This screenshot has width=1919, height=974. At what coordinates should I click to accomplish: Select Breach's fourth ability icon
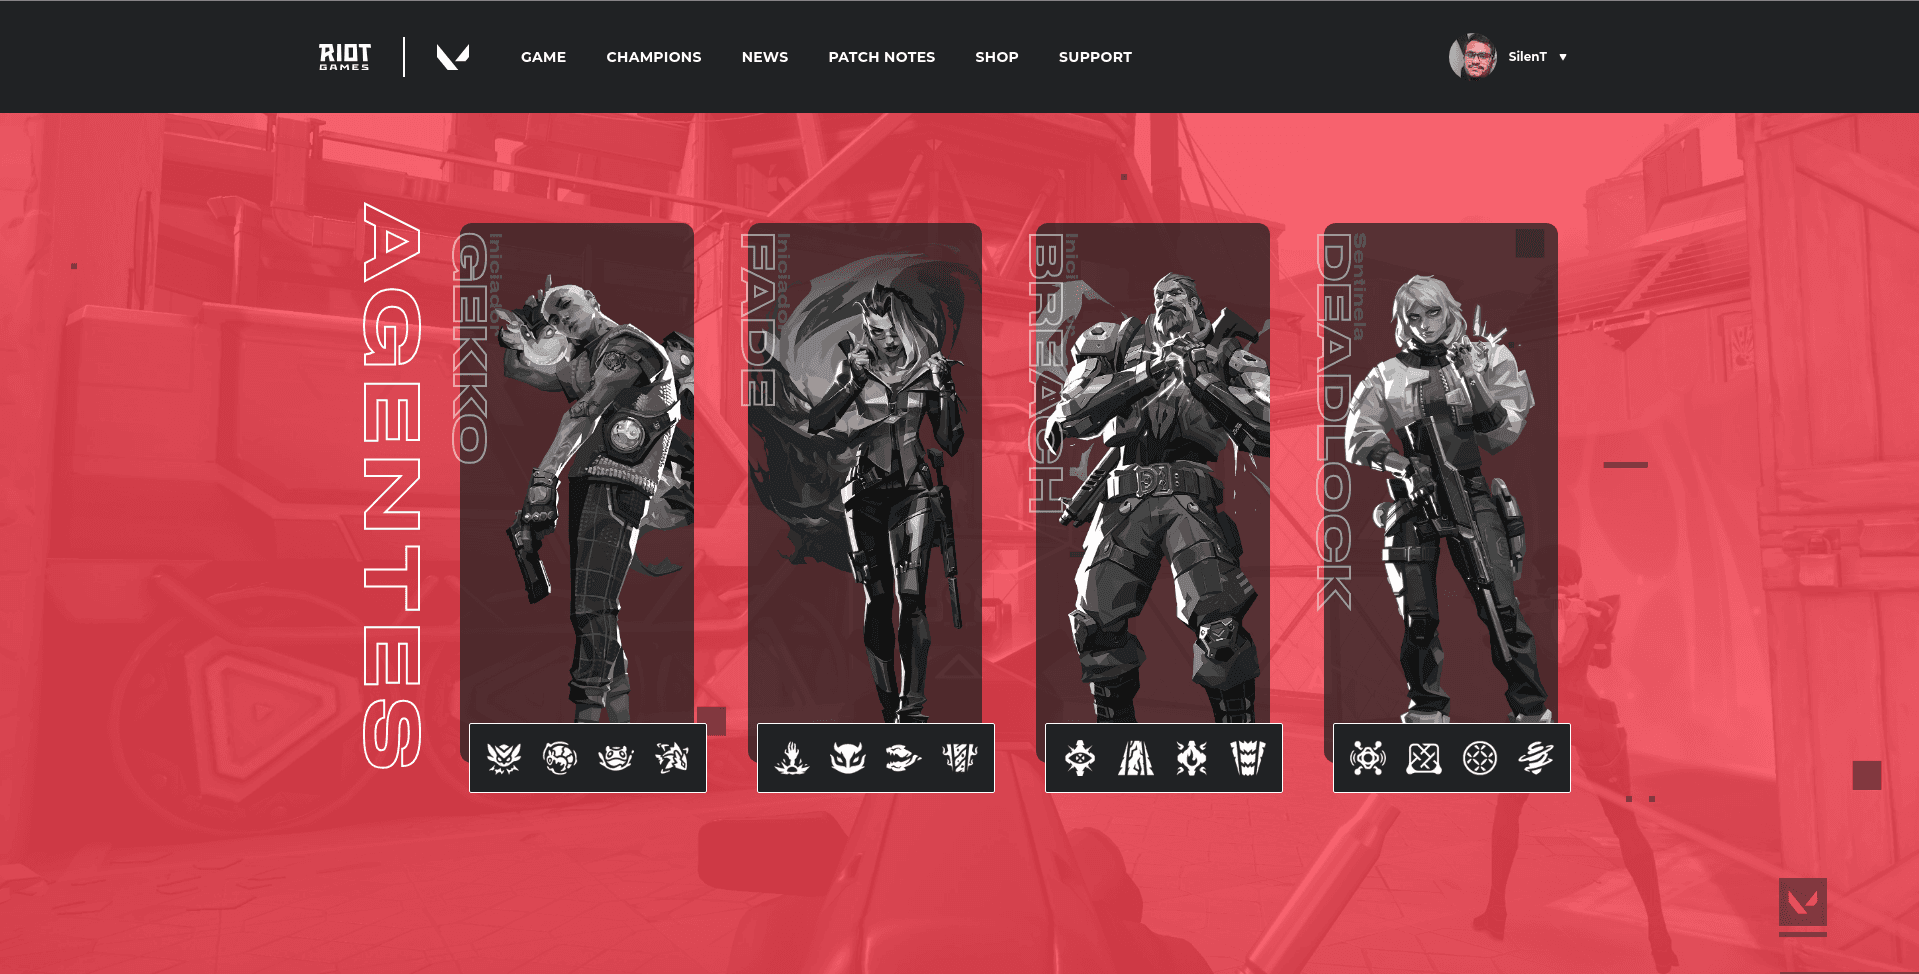pyautogui.click(x=1248, y=758)
